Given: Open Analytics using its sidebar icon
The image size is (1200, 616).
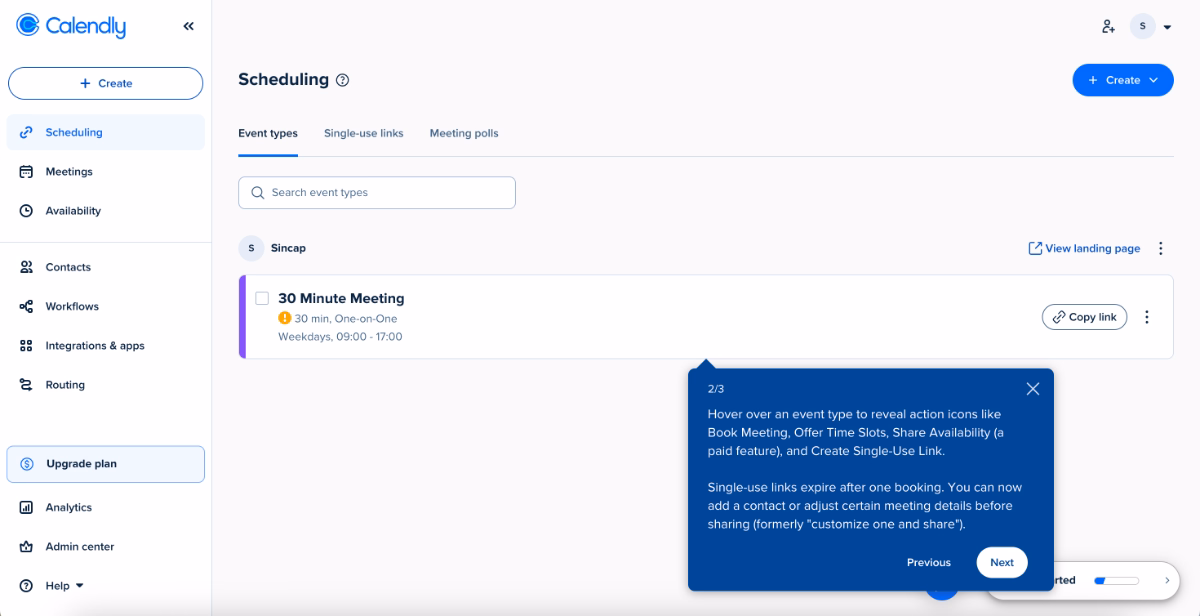Looking at the screenshot, I should pos(24,507).
